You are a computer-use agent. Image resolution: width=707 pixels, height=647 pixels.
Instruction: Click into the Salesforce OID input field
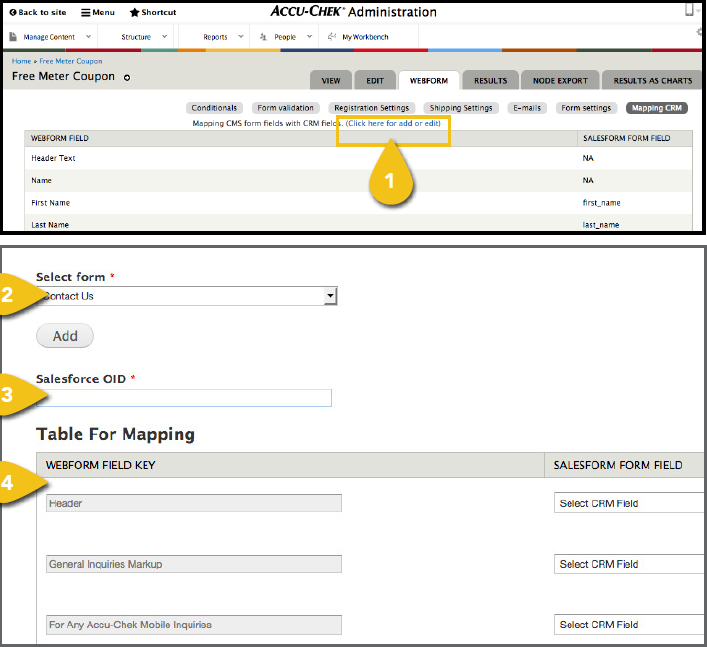[x=184, y=398]
